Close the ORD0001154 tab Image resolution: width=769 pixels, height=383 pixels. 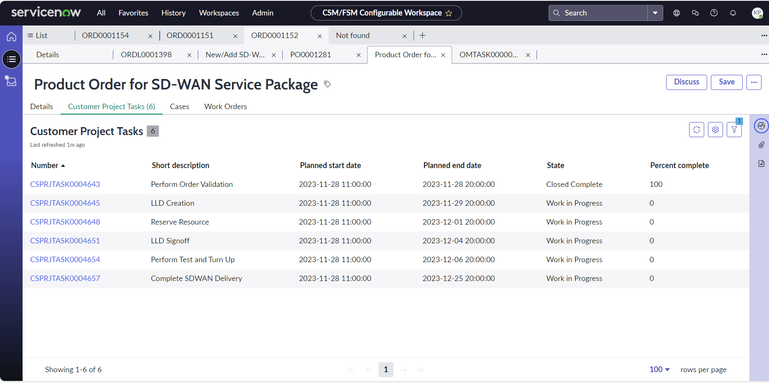point(151,36)
